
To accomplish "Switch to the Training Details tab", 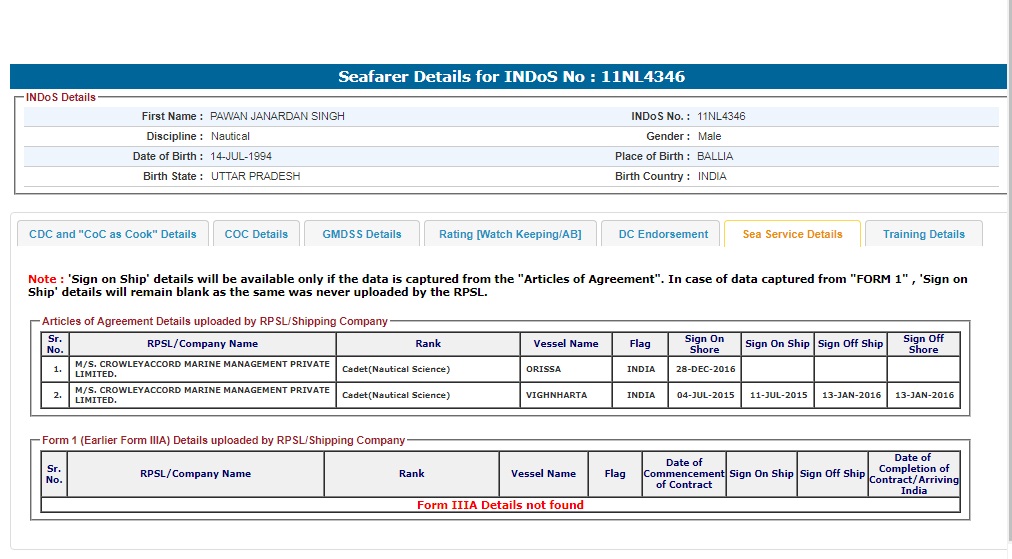I will [x=923, y=234].
